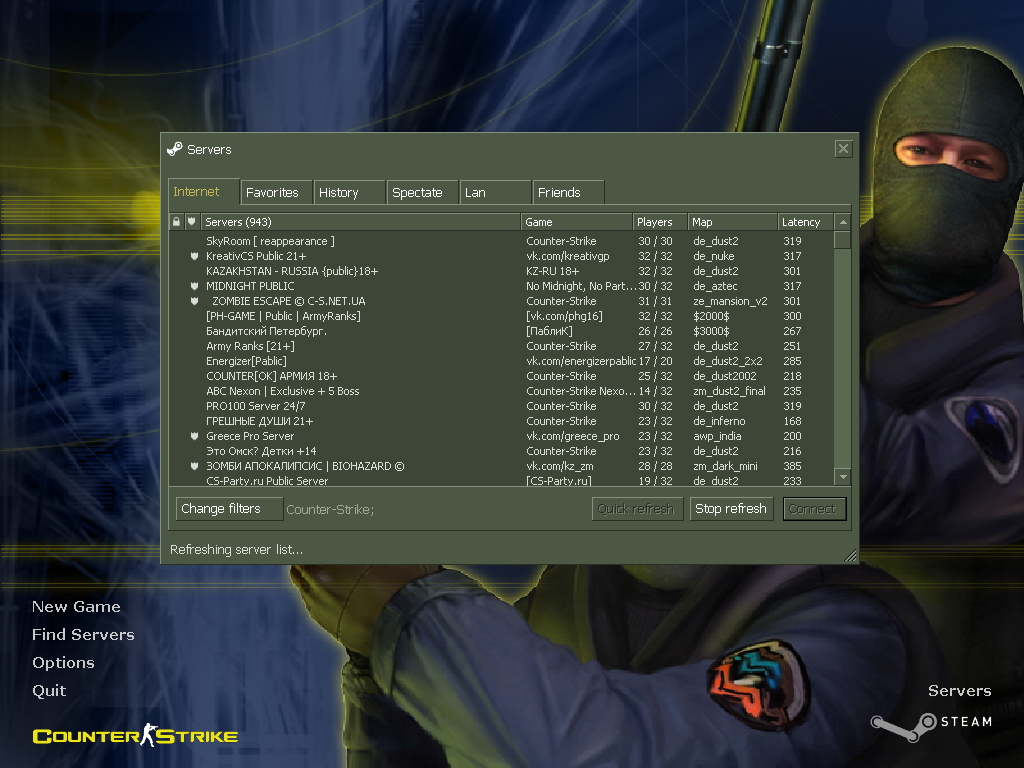The height and width of the screenshot is (768, 1024).
Task: Select Army Ranks [21+] server
Action: 502,346
